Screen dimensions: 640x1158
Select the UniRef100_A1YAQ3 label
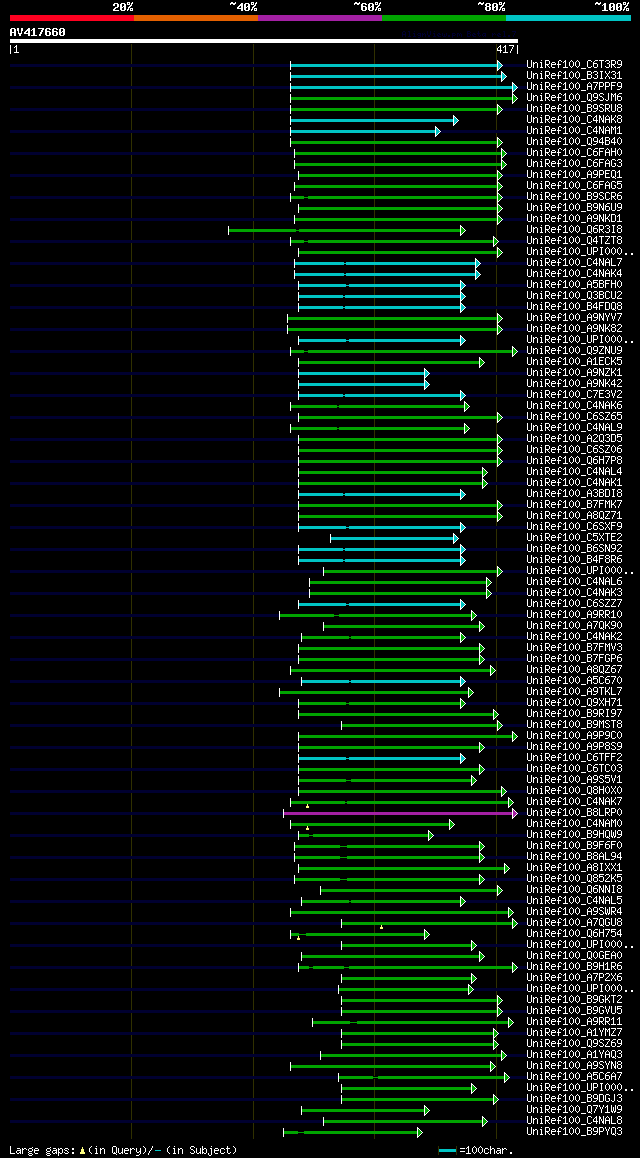pyautogui.click(x=574, y=1055)
